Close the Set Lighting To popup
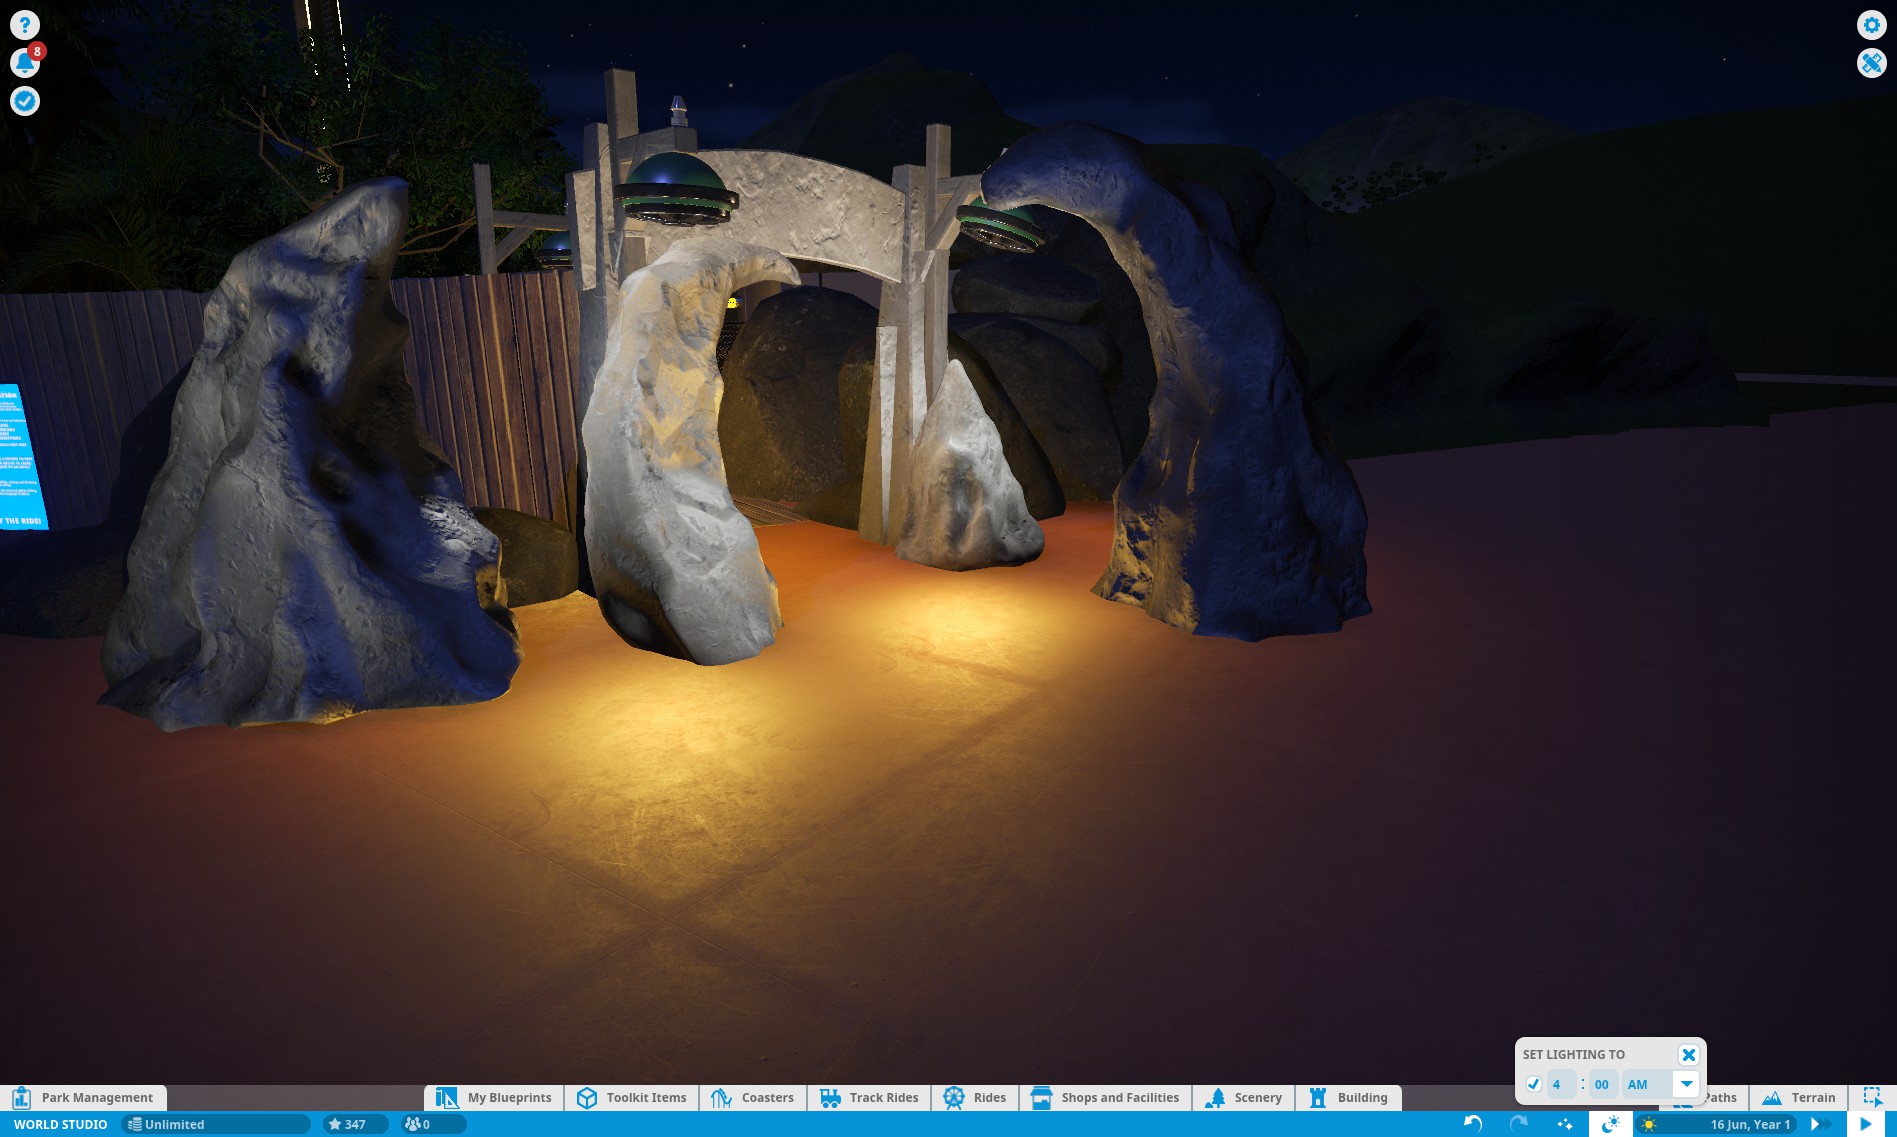The image size is (1897, 1137). [1688, 1055]
